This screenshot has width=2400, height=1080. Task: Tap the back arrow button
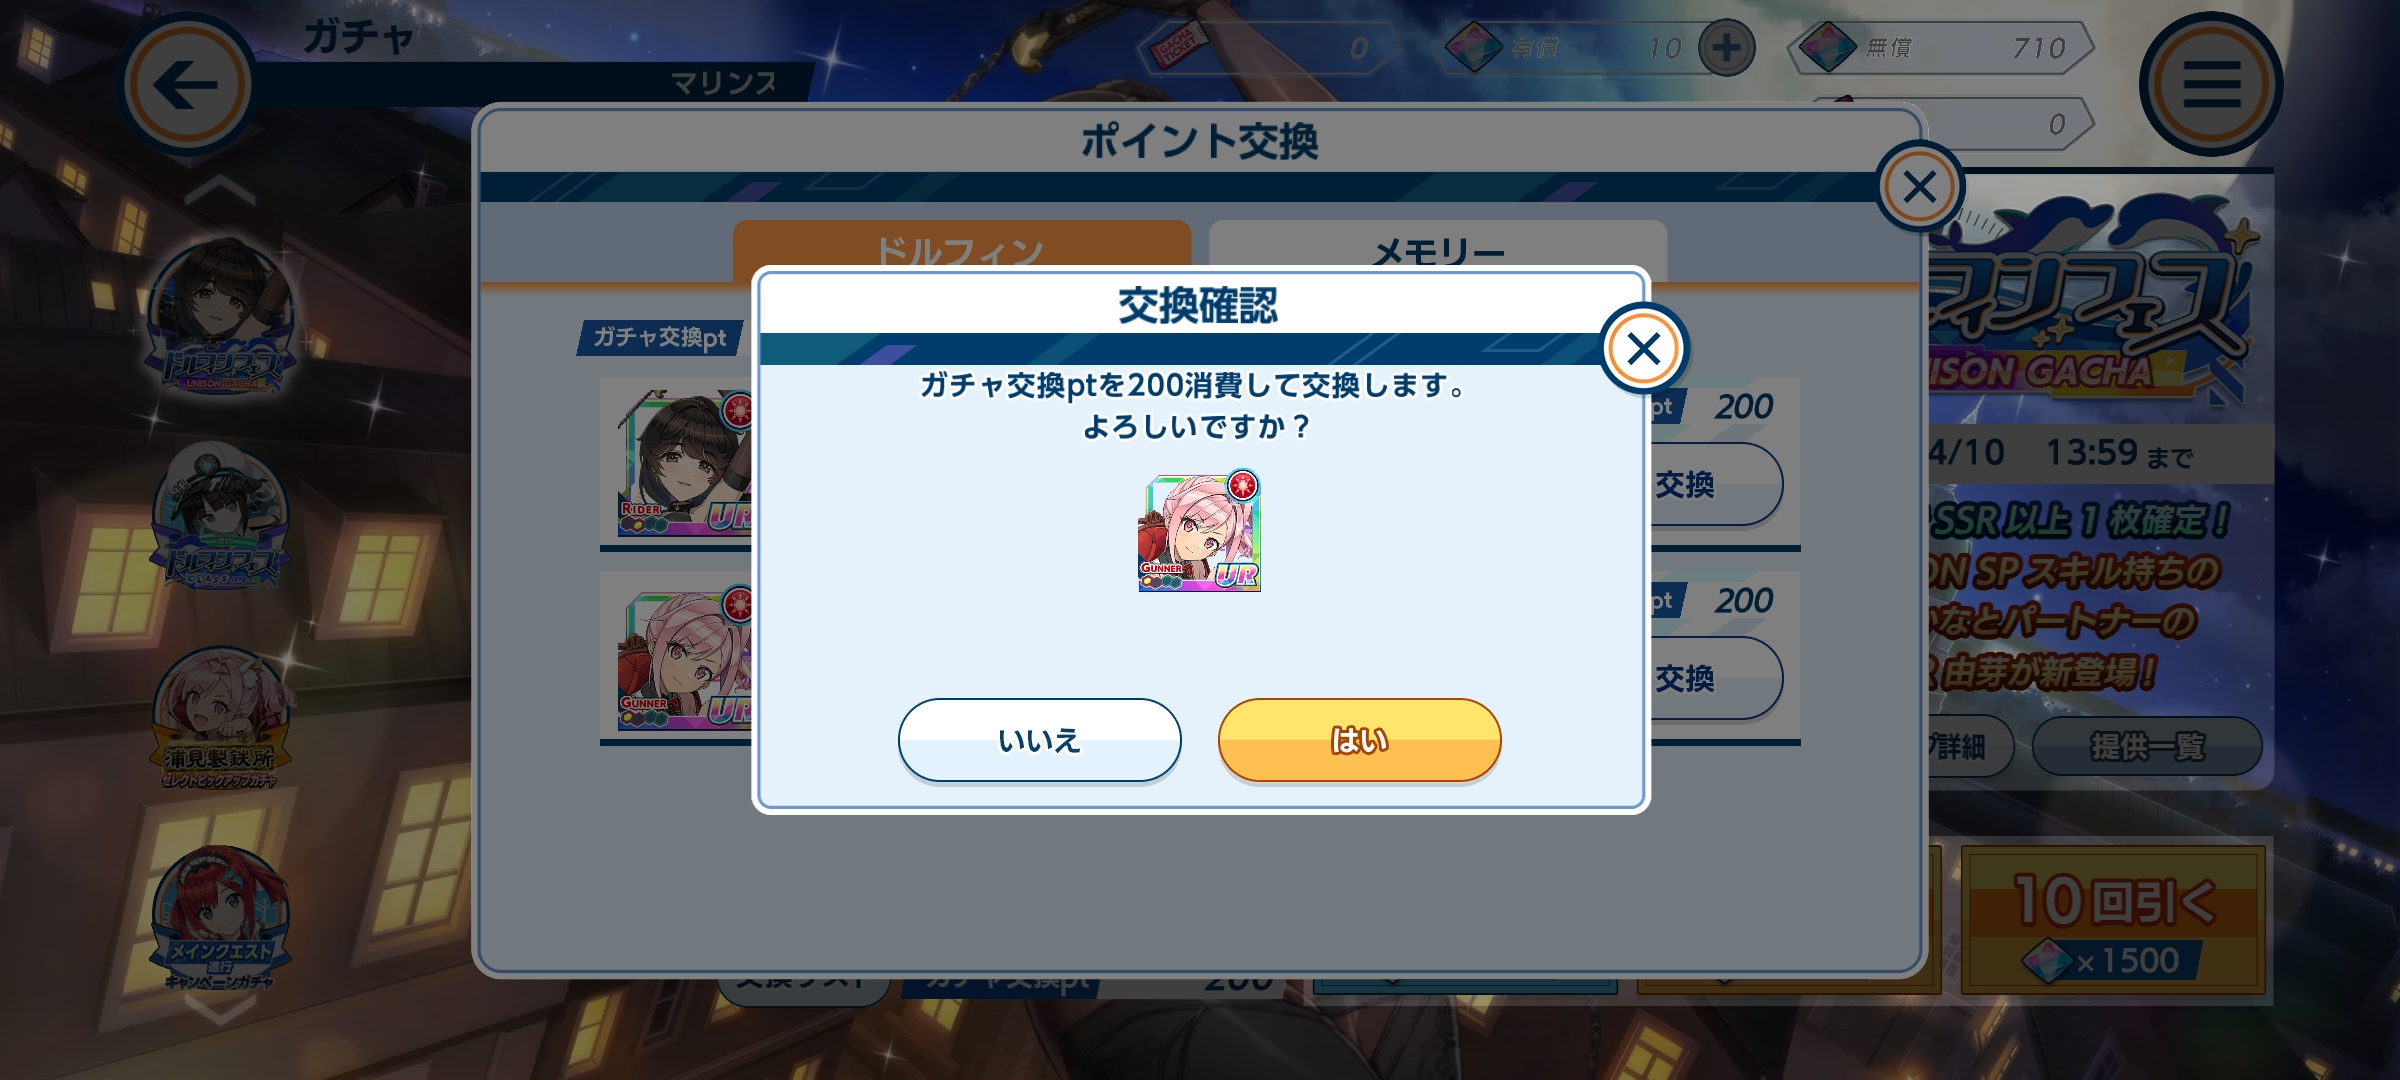pos(186,84)
